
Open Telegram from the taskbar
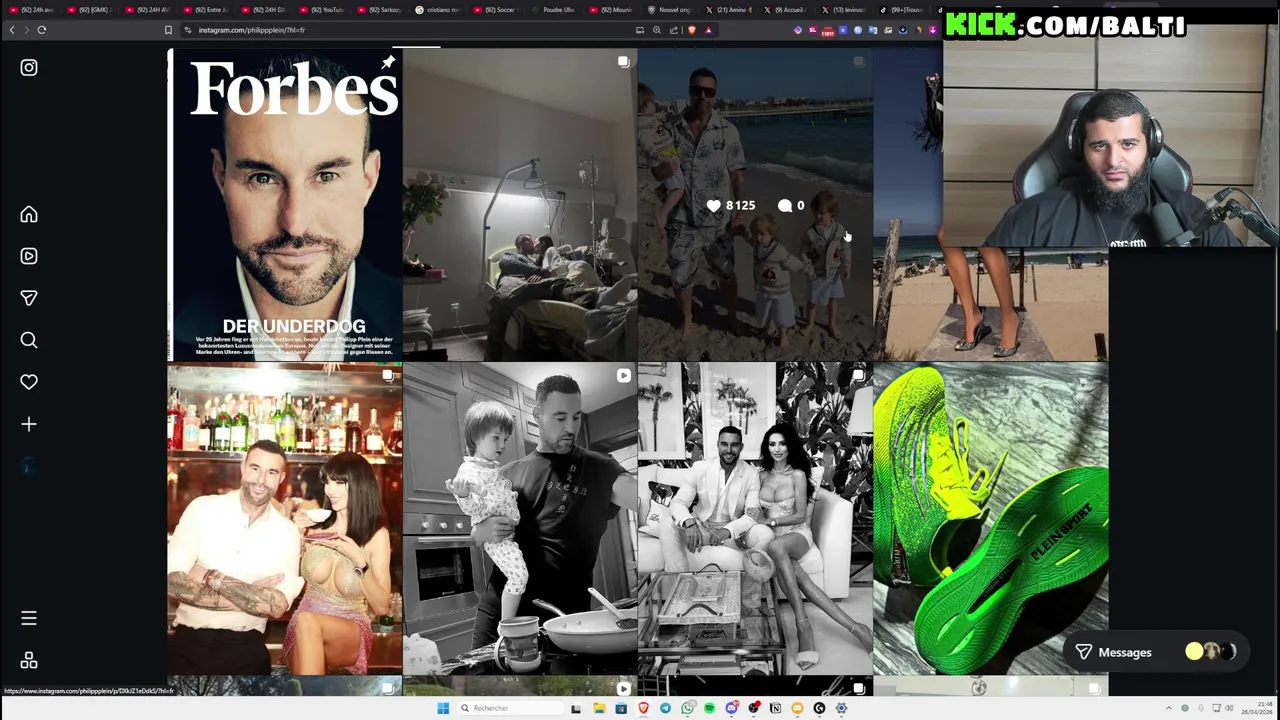coord(665,708)
